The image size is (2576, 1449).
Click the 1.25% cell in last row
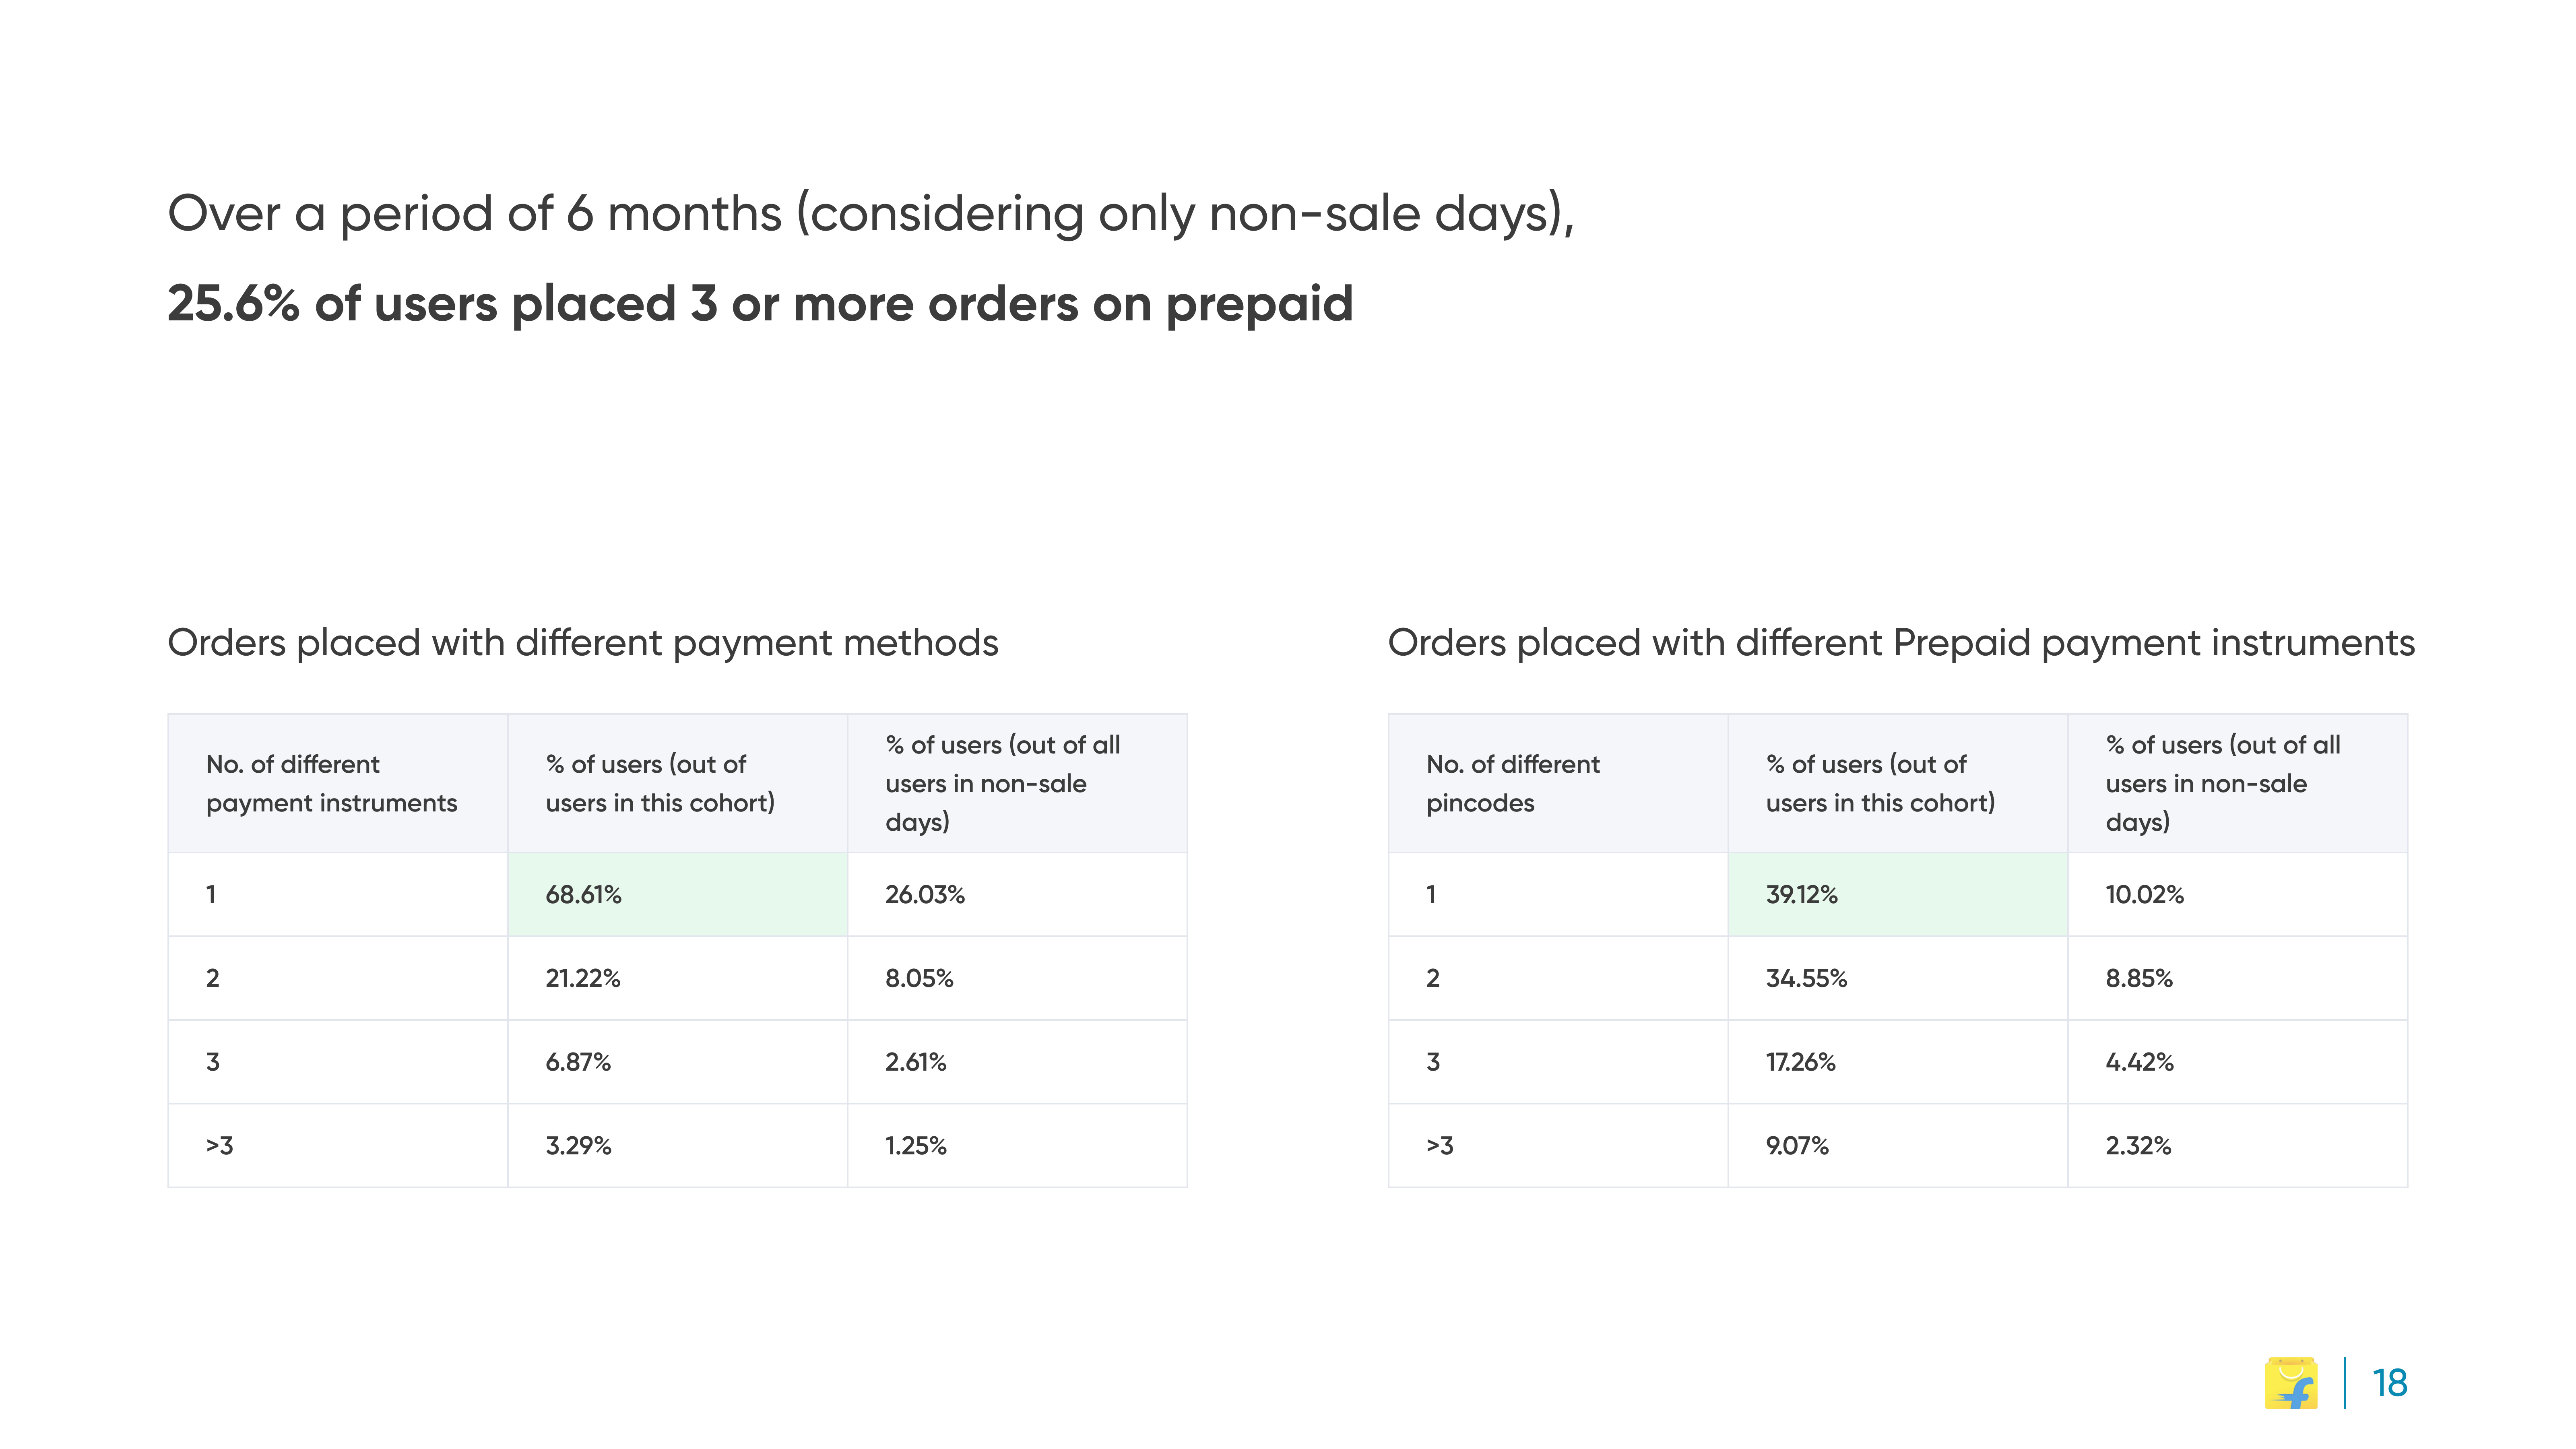pos(1017,1146)
